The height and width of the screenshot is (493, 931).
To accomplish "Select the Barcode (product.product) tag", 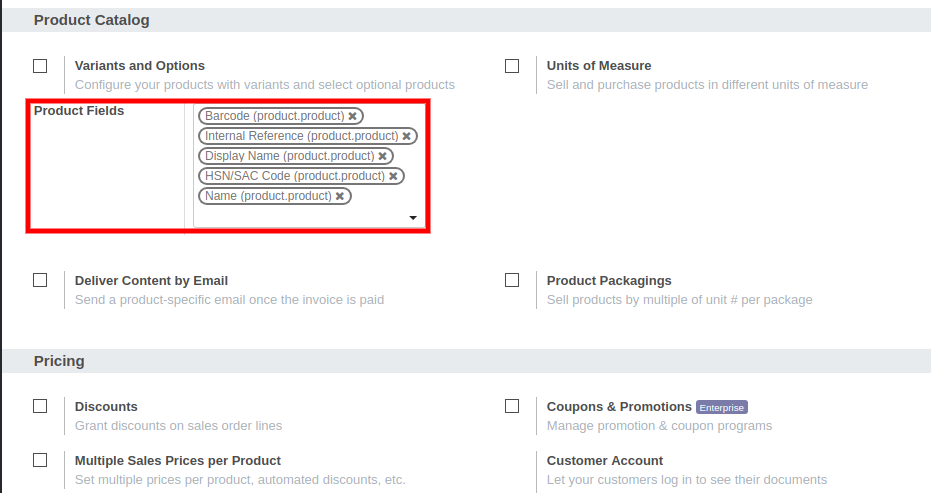I will [274, 116].
